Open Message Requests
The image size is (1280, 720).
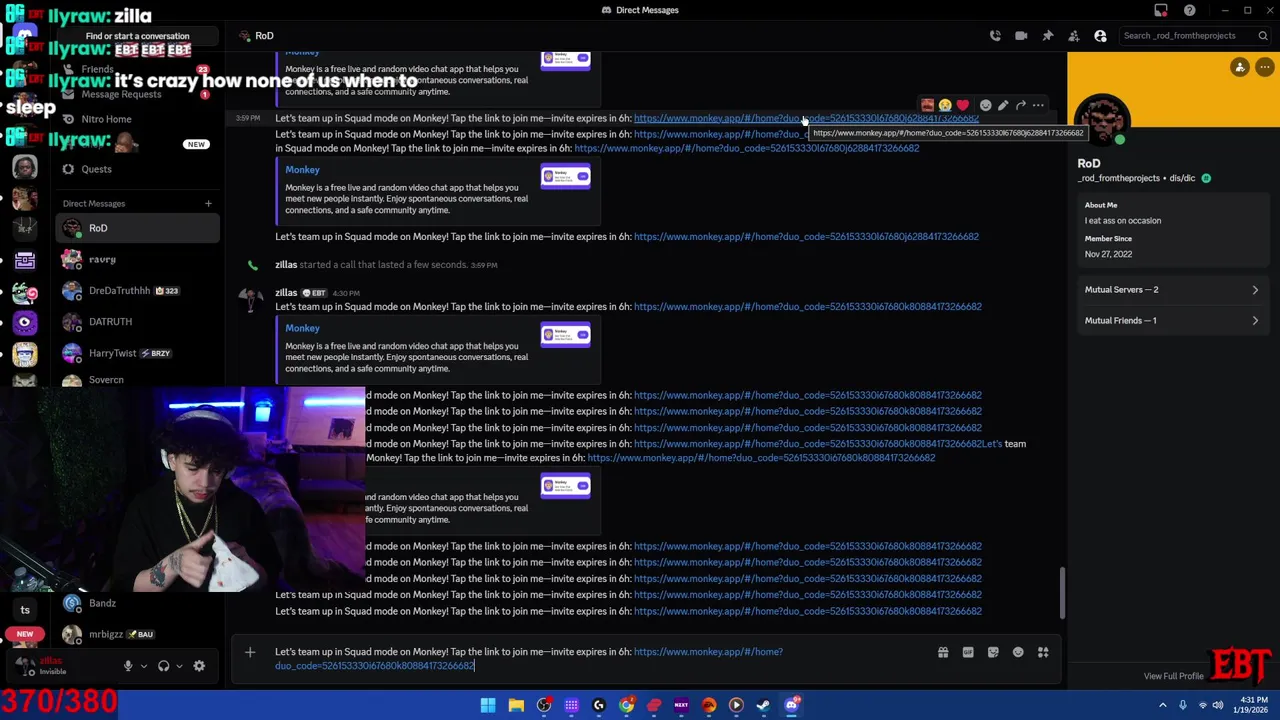tap(137, 94)
